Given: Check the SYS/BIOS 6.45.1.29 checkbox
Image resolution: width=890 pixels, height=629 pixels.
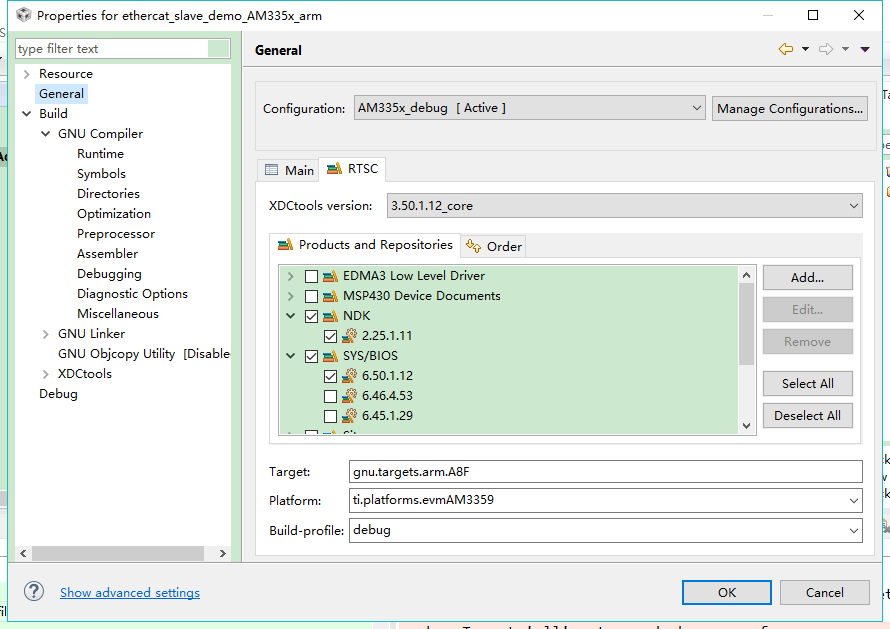Looking at the screenshot, I should 331,416.
